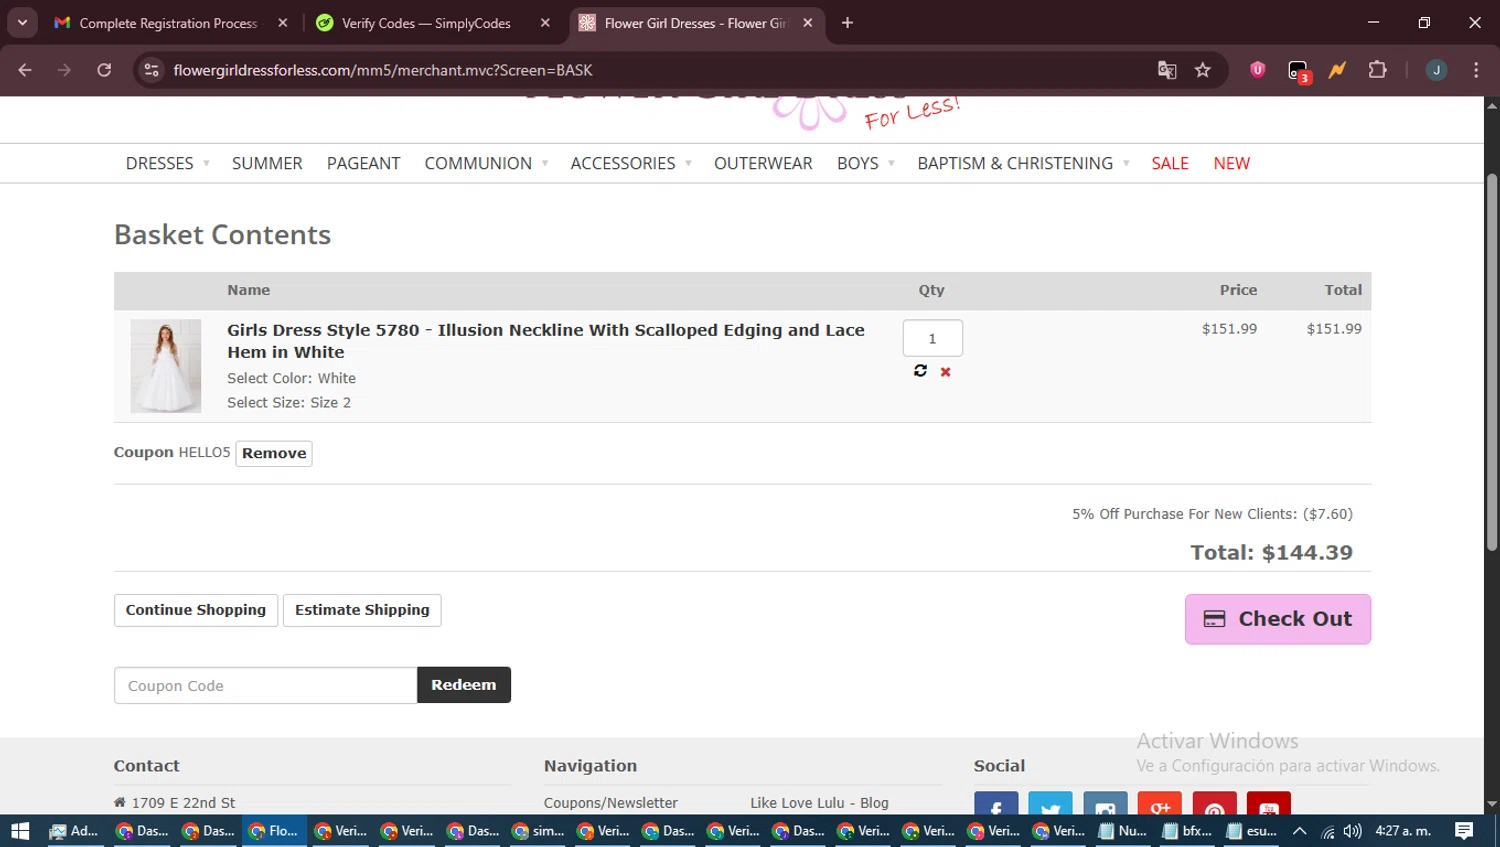
Task: Remove the dress using the red X icon
Action: click(x=945, y=372)
